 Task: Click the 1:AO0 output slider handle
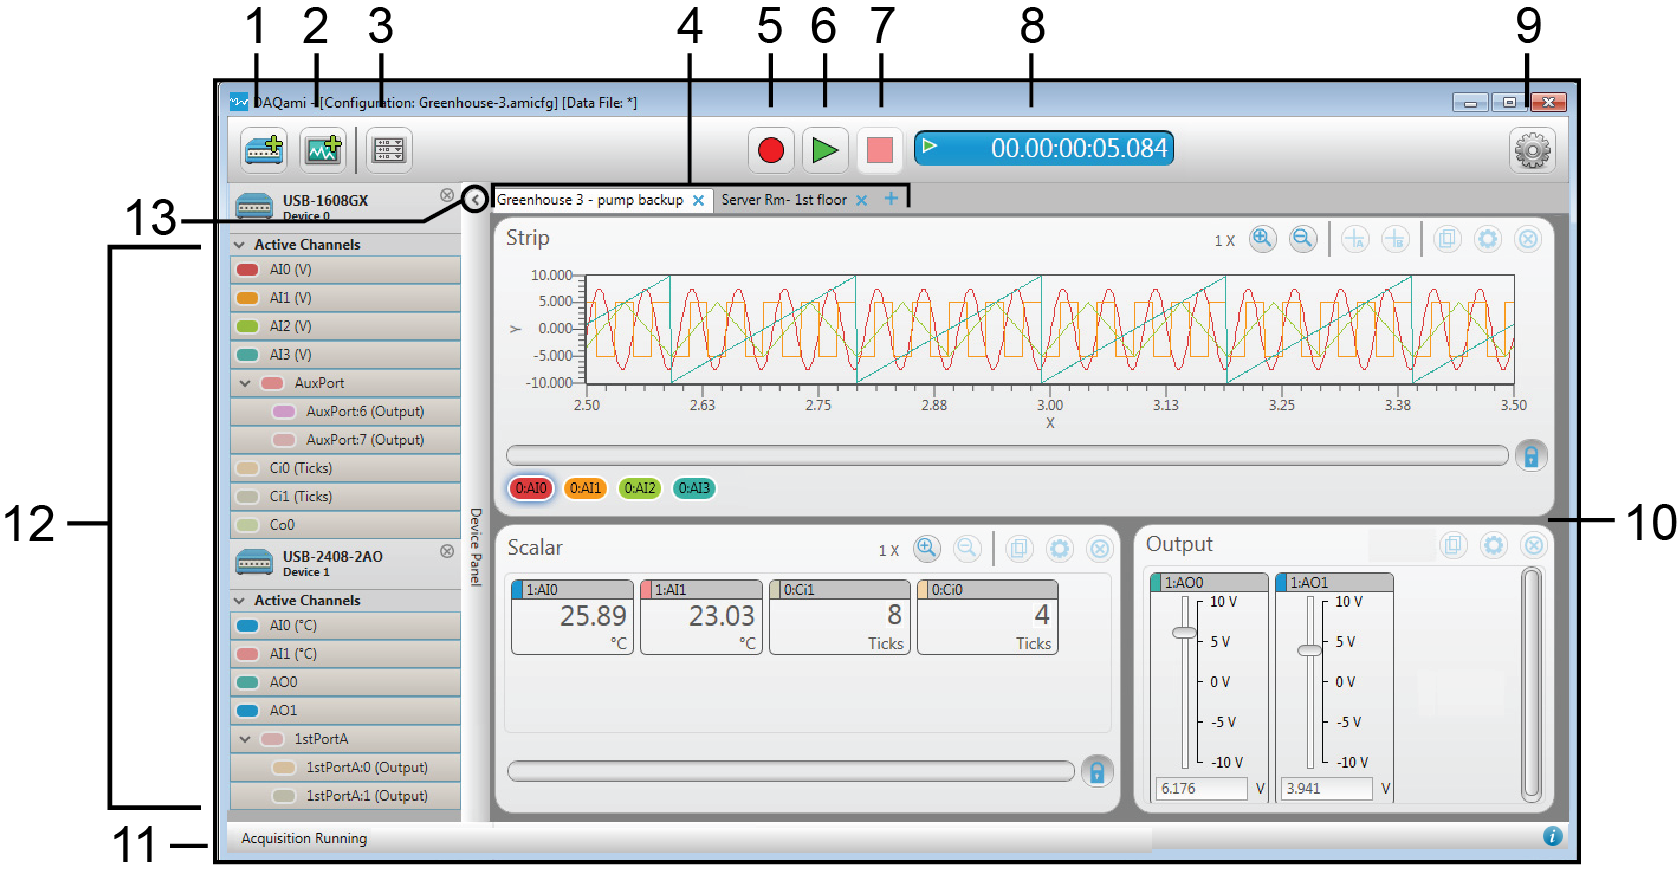click(1184, 632)
